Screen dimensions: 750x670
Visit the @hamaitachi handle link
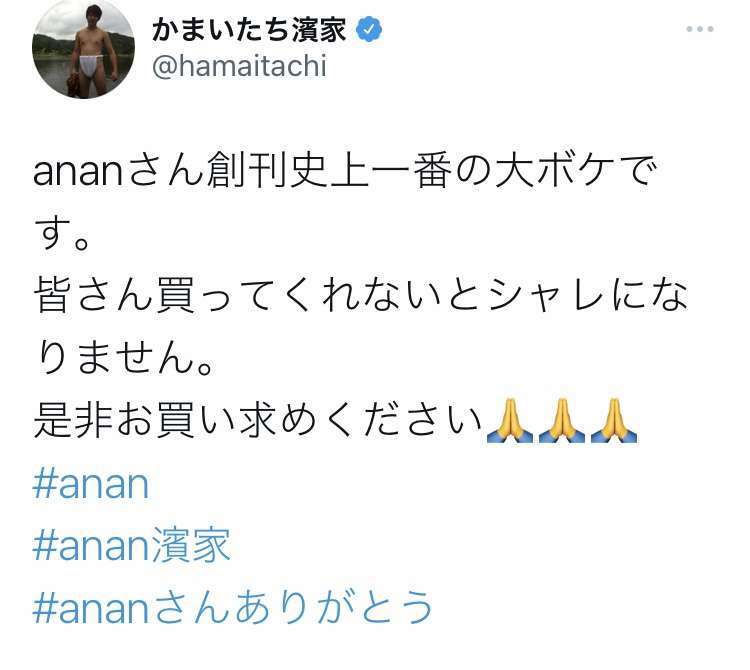click(239, 66)
